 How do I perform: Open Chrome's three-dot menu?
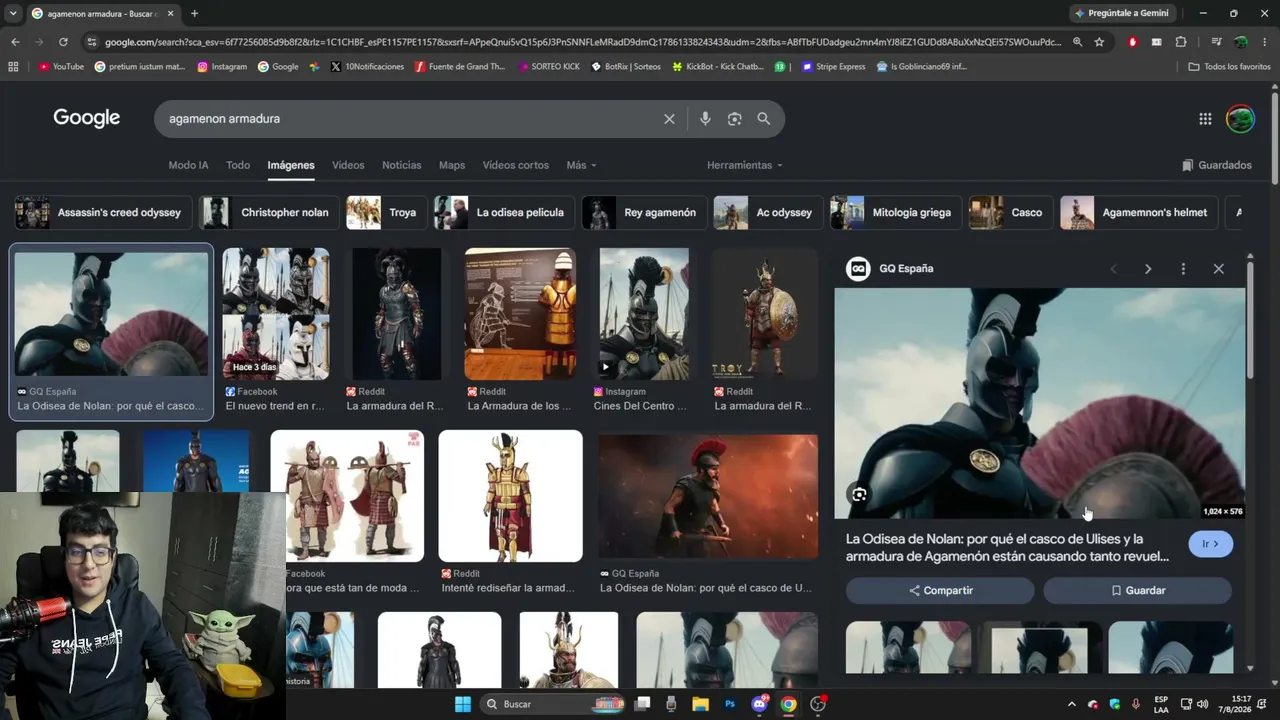click(1263, 42)
